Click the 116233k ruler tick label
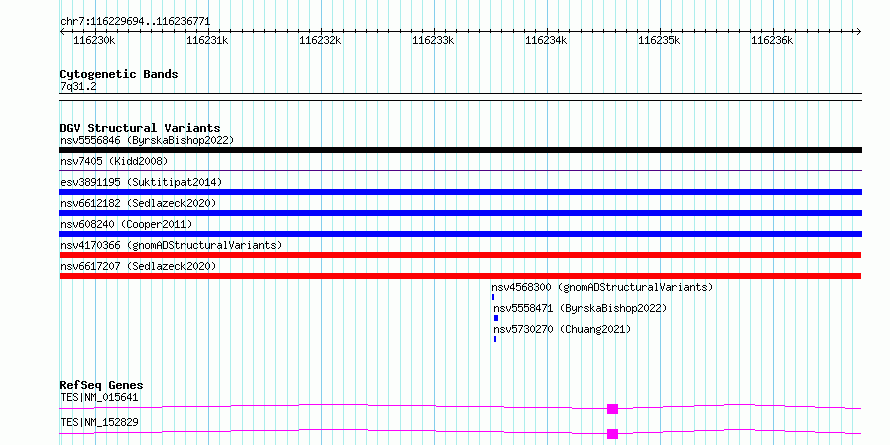The width and height of the screenshot is (890, 445). 434,40
